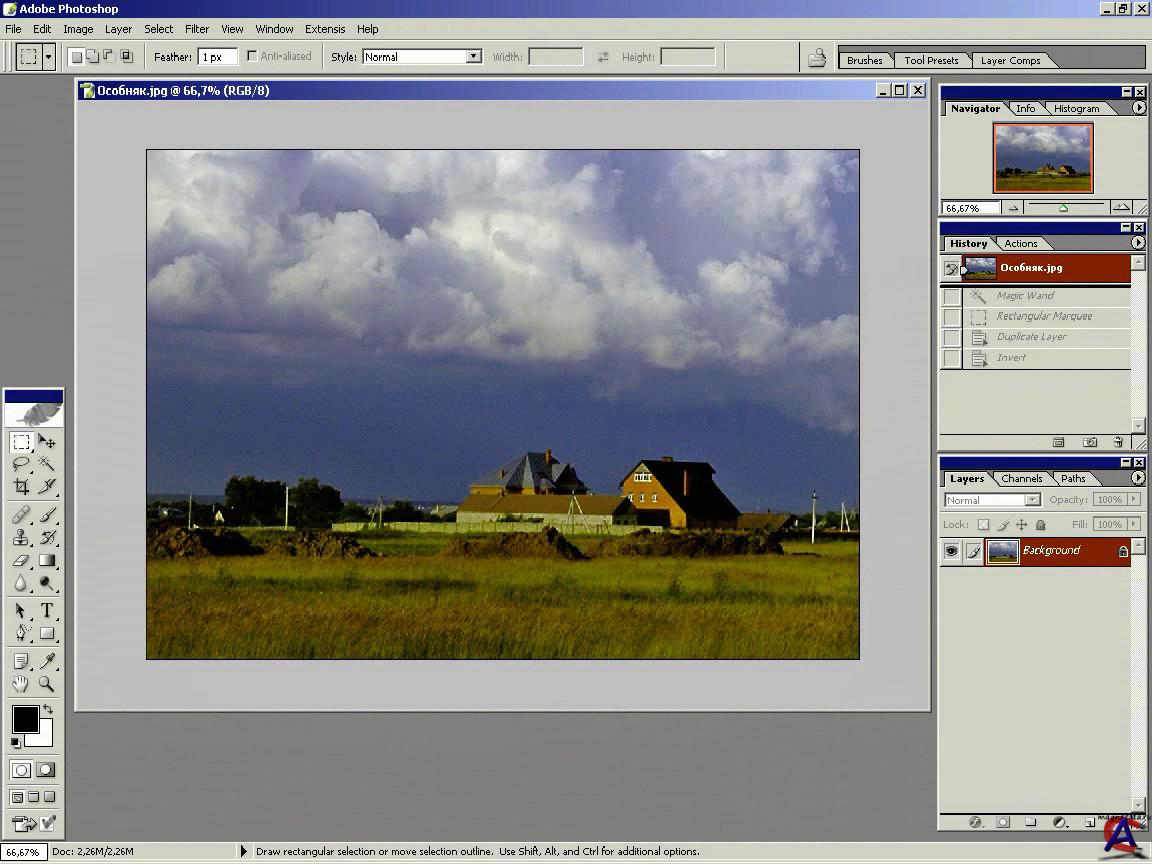The width and height of the screenshot is (1152, 864).
Task: Open the layer blending mode dropdown
Action: [992, 500]
